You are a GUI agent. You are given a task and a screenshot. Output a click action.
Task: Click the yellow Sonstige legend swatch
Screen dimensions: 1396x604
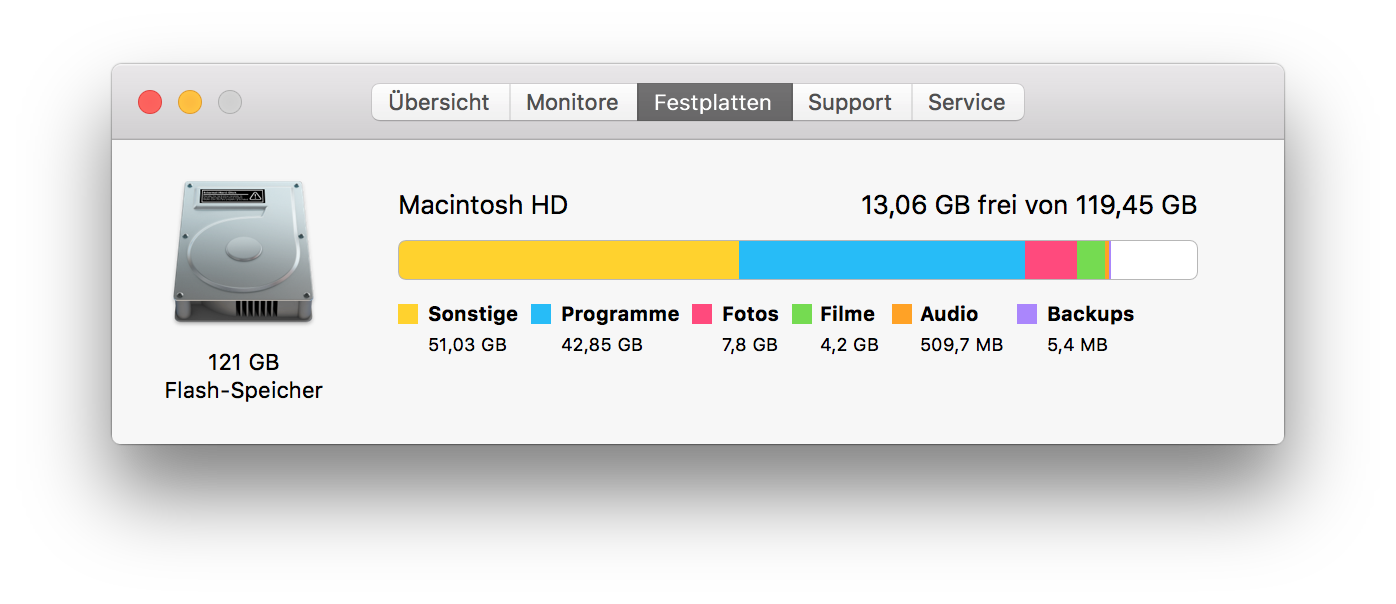click(x=408, y=314)
